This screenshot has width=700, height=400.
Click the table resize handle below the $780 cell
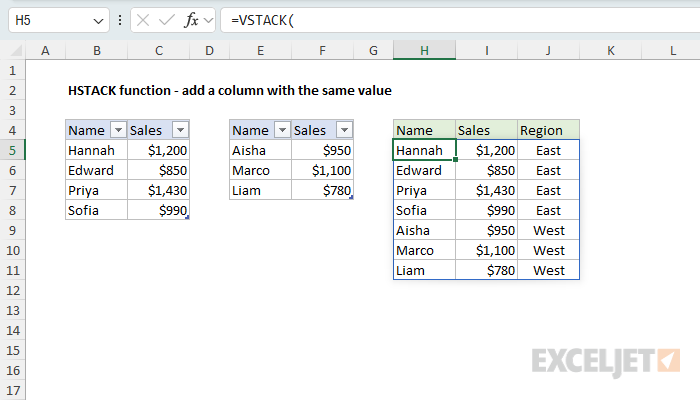tap(351, 197)
